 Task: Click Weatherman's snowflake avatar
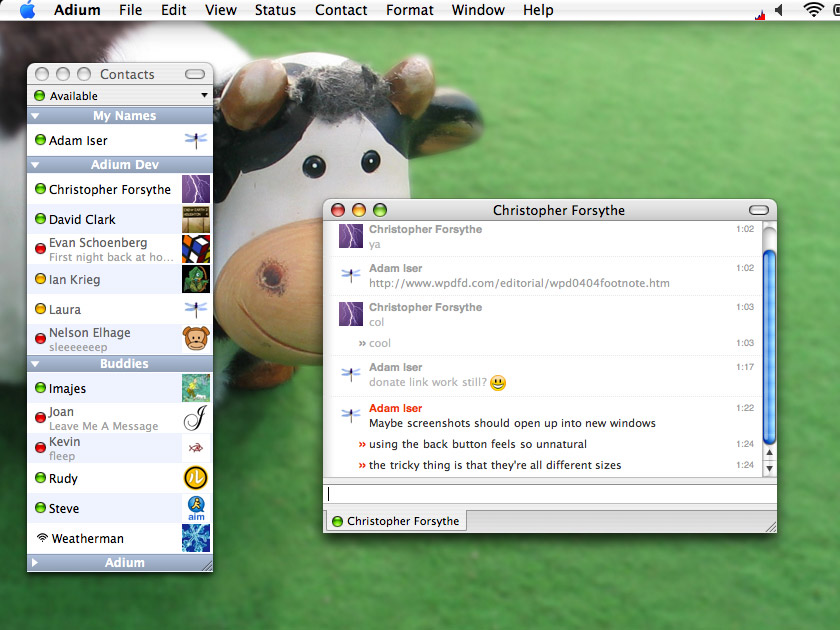coord(196,538)
